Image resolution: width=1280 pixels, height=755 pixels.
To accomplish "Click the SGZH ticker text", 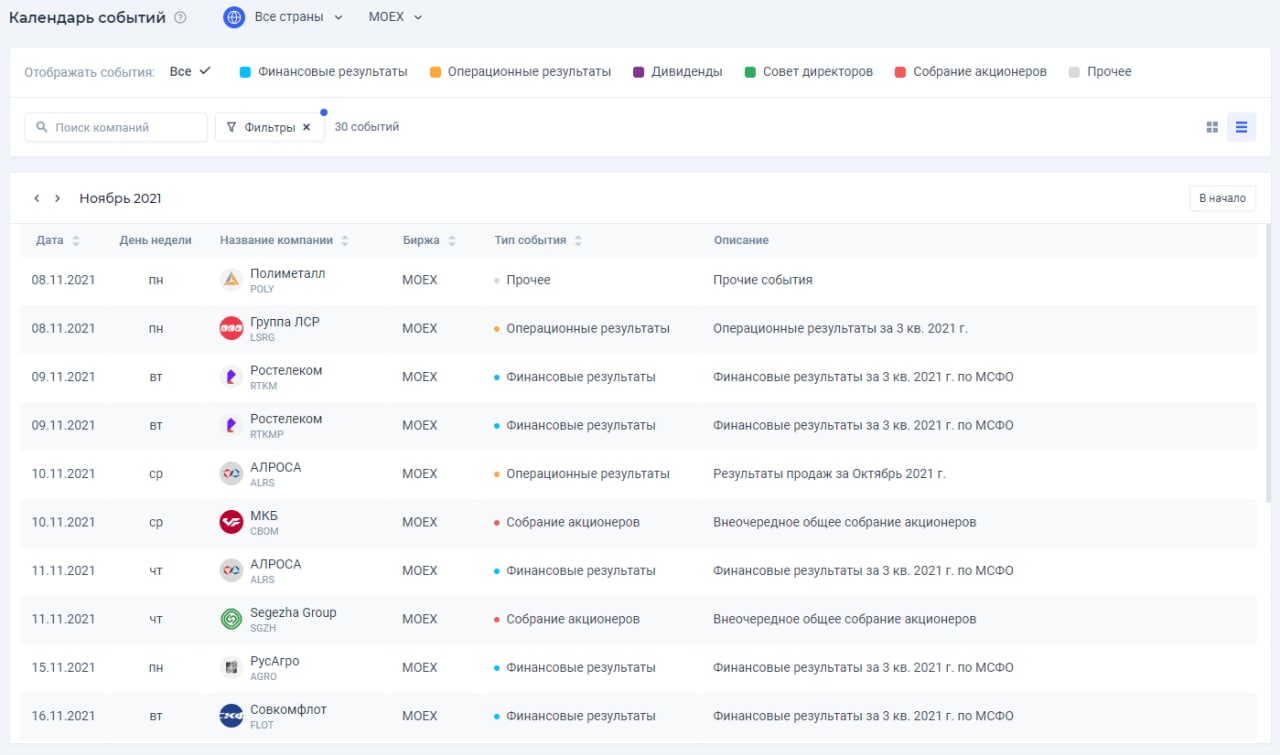I will [x=263, y=628].
